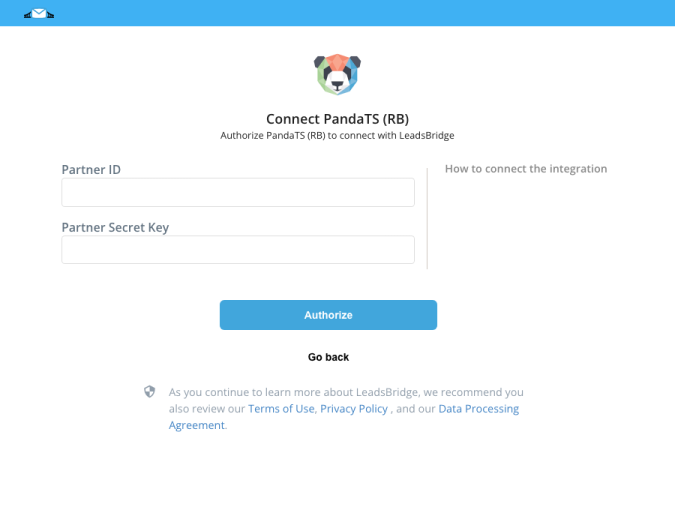Click the Partner ID field label
The height and width of the screenshot is (525, 675).
(91, 170)
